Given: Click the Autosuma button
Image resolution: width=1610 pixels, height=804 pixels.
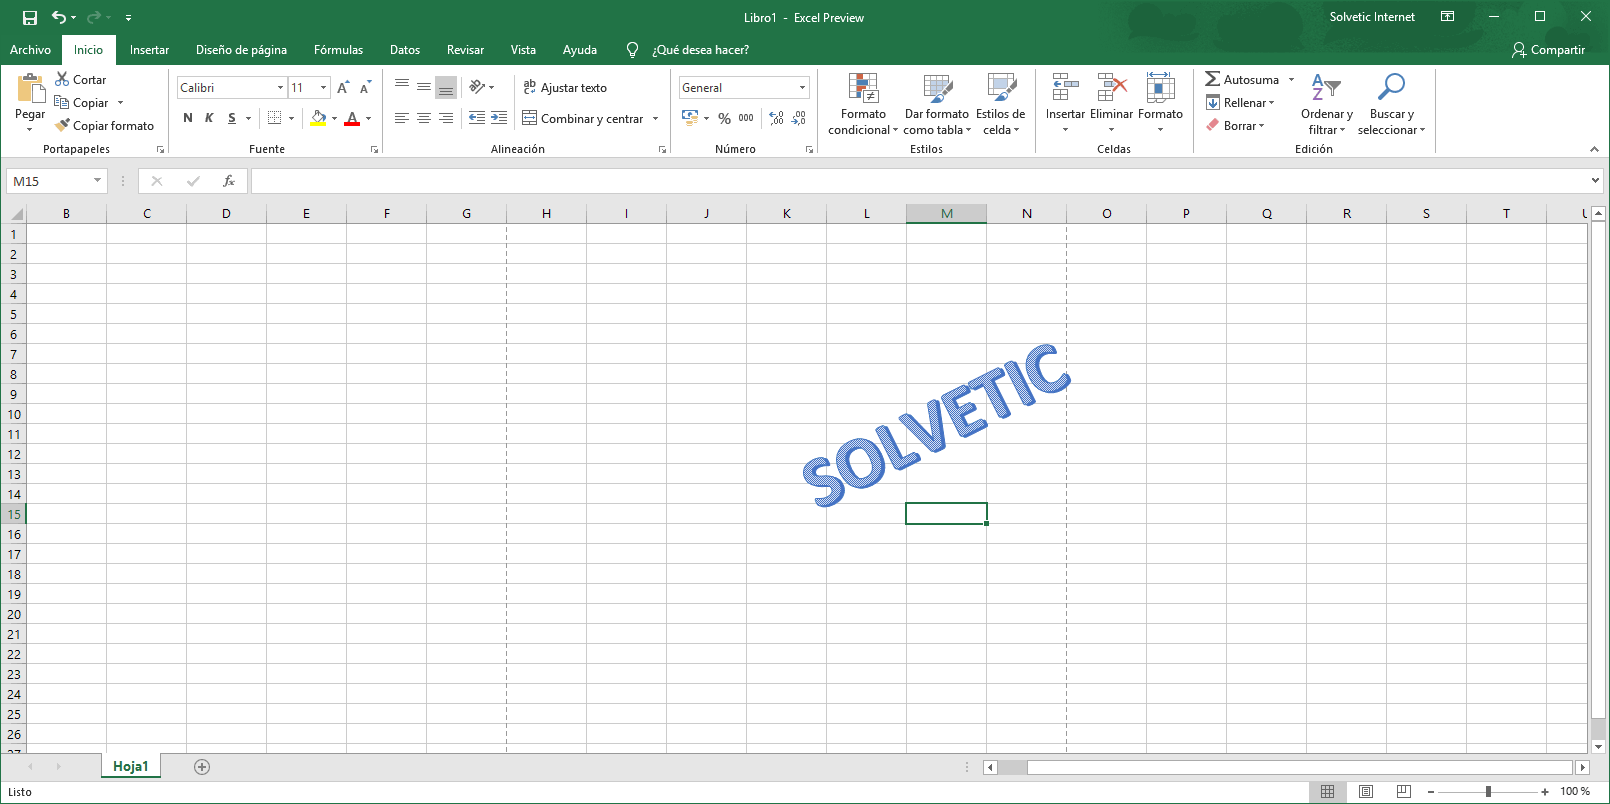Looking at the screenshot, I should click(1242, 80).
